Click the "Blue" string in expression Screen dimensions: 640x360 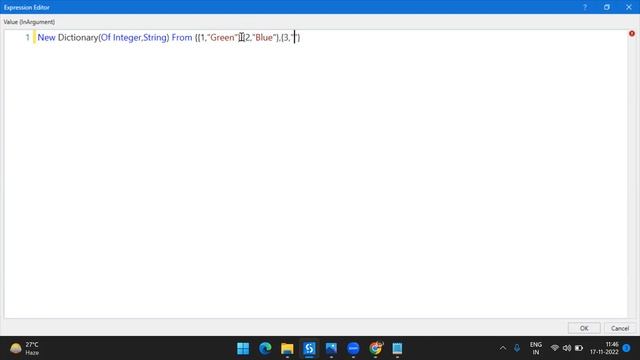[x=264, y=38]
